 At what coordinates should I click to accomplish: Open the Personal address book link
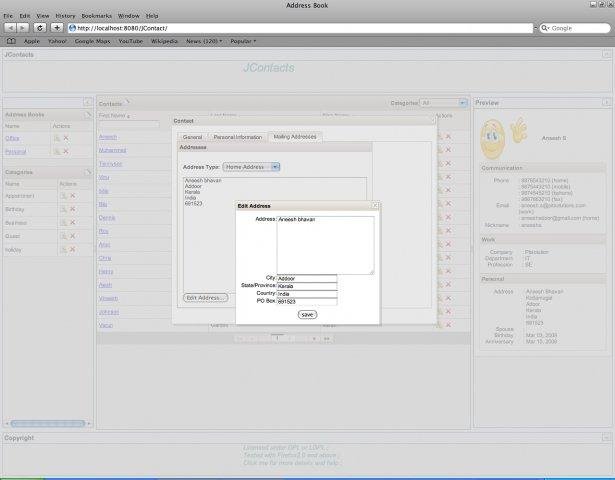tap(16, 151)
